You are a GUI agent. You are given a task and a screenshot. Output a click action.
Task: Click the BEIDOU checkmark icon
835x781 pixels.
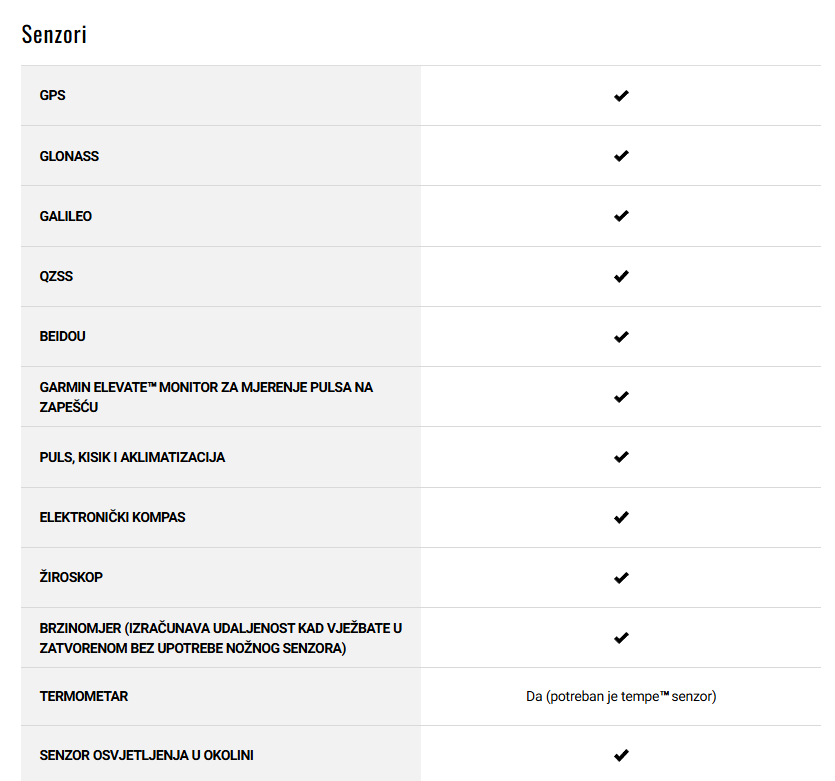tap(621, 336)
